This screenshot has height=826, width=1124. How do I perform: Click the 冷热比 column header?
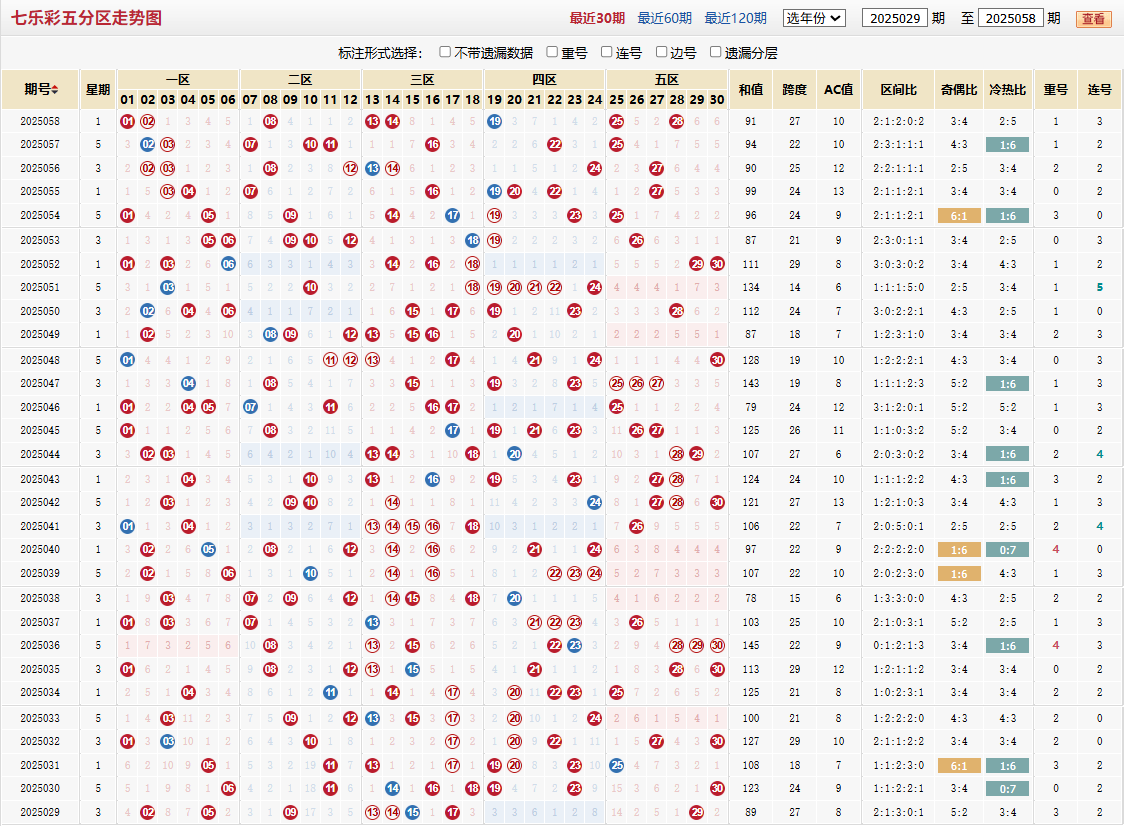(1008, 90)
